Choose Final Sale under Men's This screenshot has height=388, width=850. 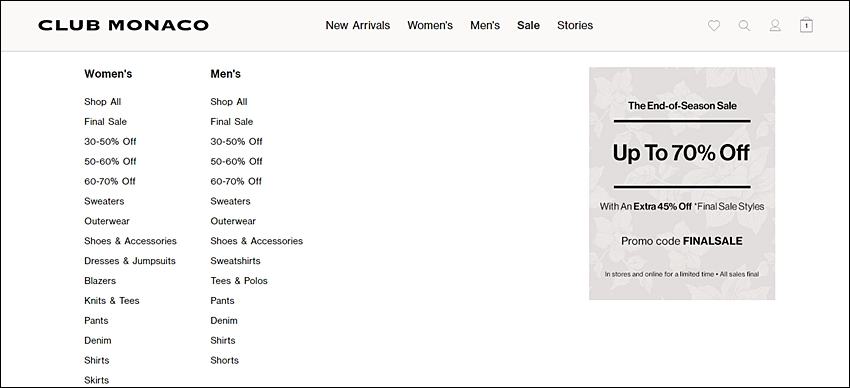231,122
